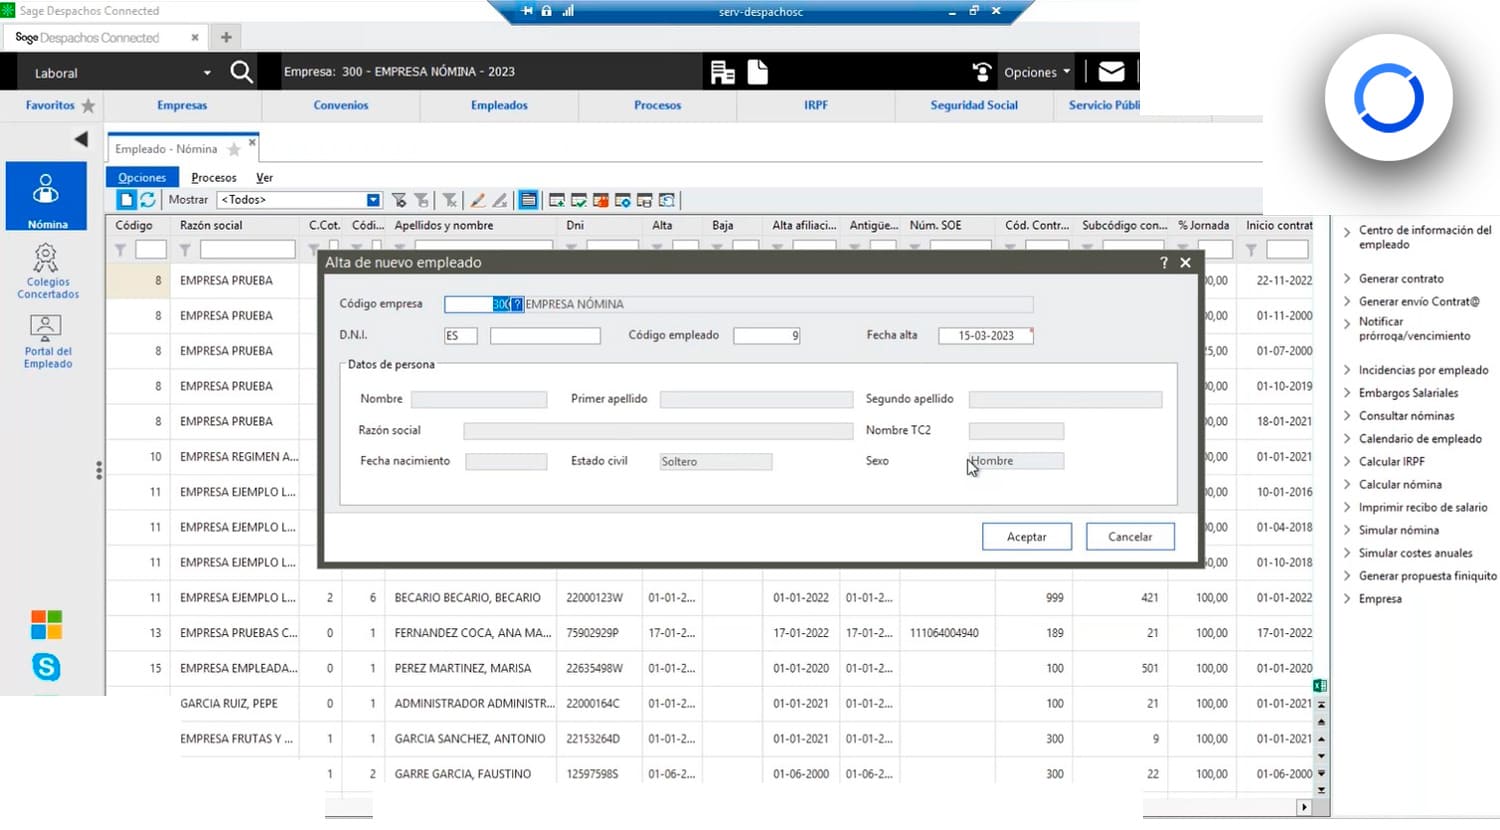Open the Mostrar <Todos> dropdown
Image resolution: width=1500 pixels, height=830 pixels.
(373, 200)
